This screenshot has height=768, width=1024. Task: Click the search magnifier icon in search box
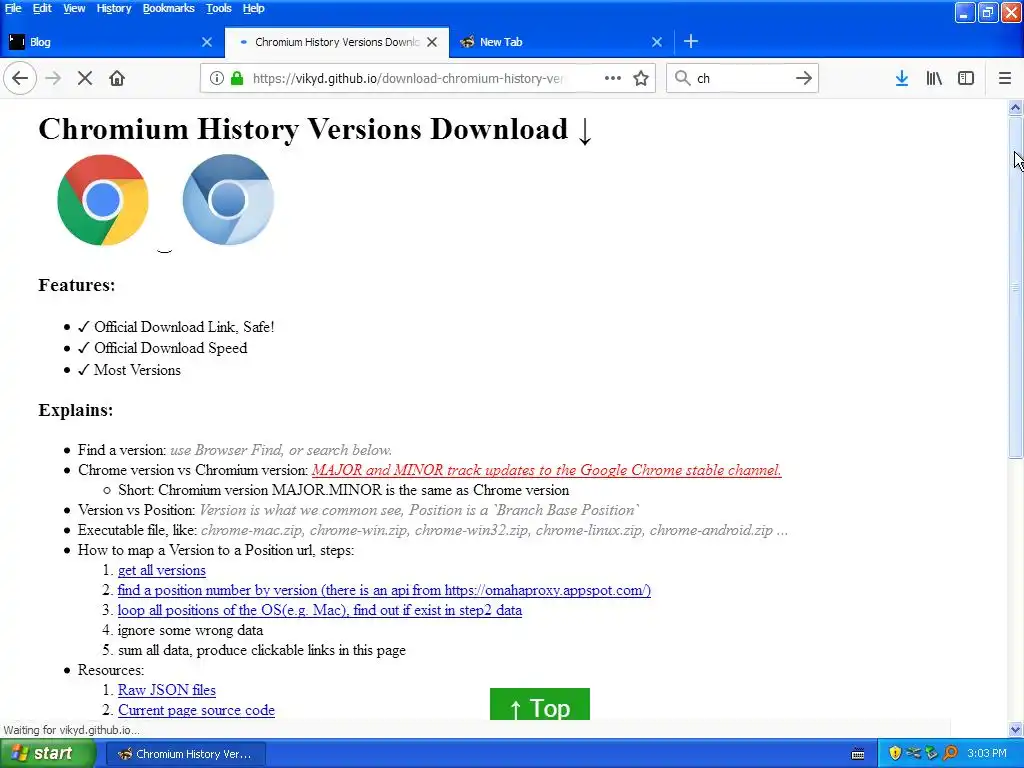[x=682, y=78]
